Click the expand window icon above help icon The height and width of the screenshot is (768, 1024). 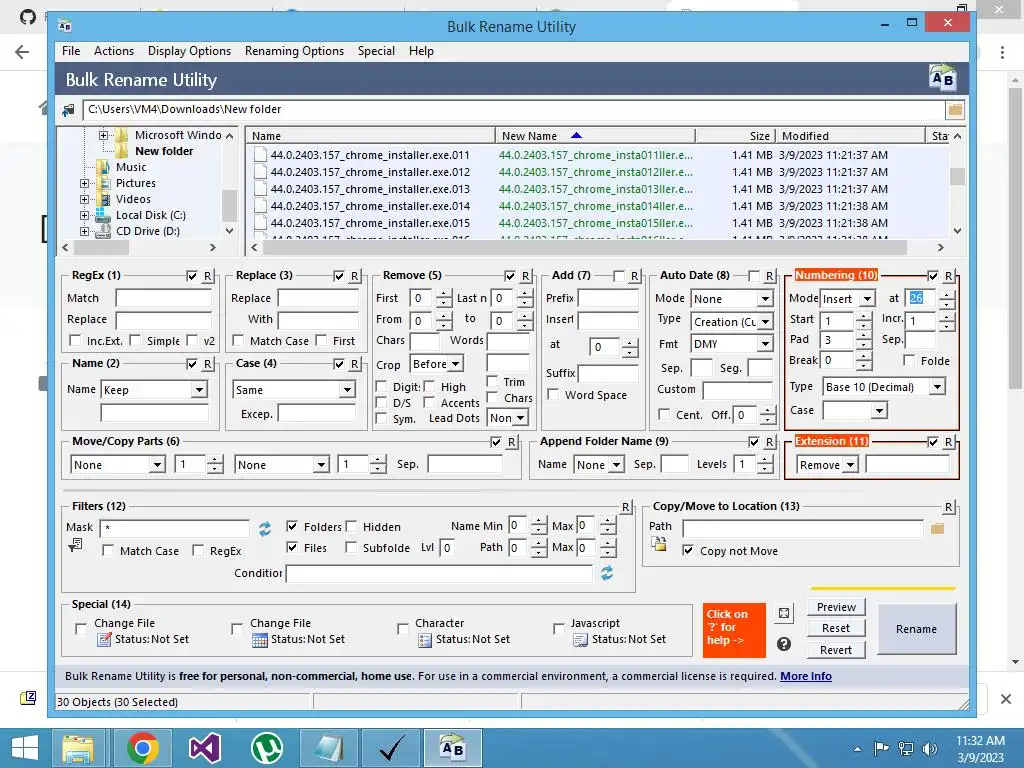point(784,613)
